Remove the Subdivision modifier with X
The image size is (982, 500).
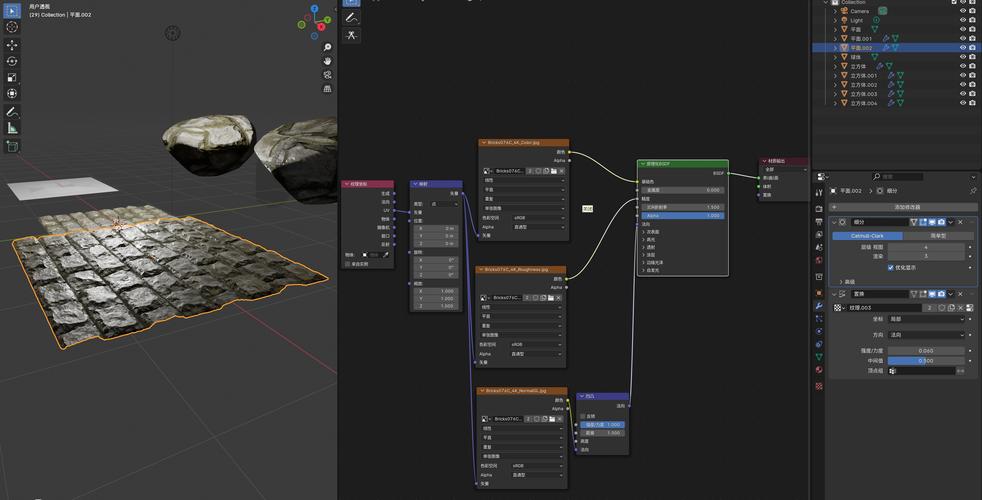[961, 222]
